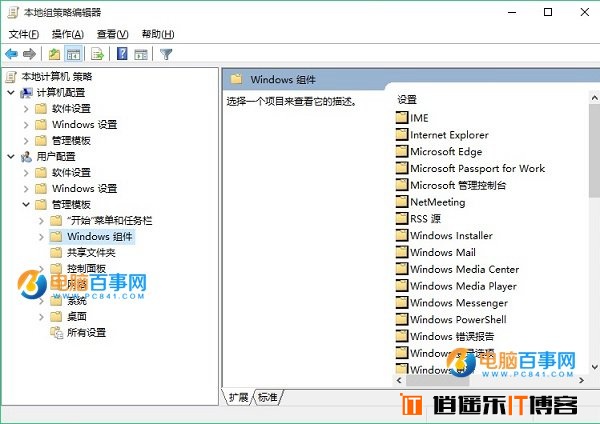Expand 管理模板 under 计算机配置

(x=26, y=141)
